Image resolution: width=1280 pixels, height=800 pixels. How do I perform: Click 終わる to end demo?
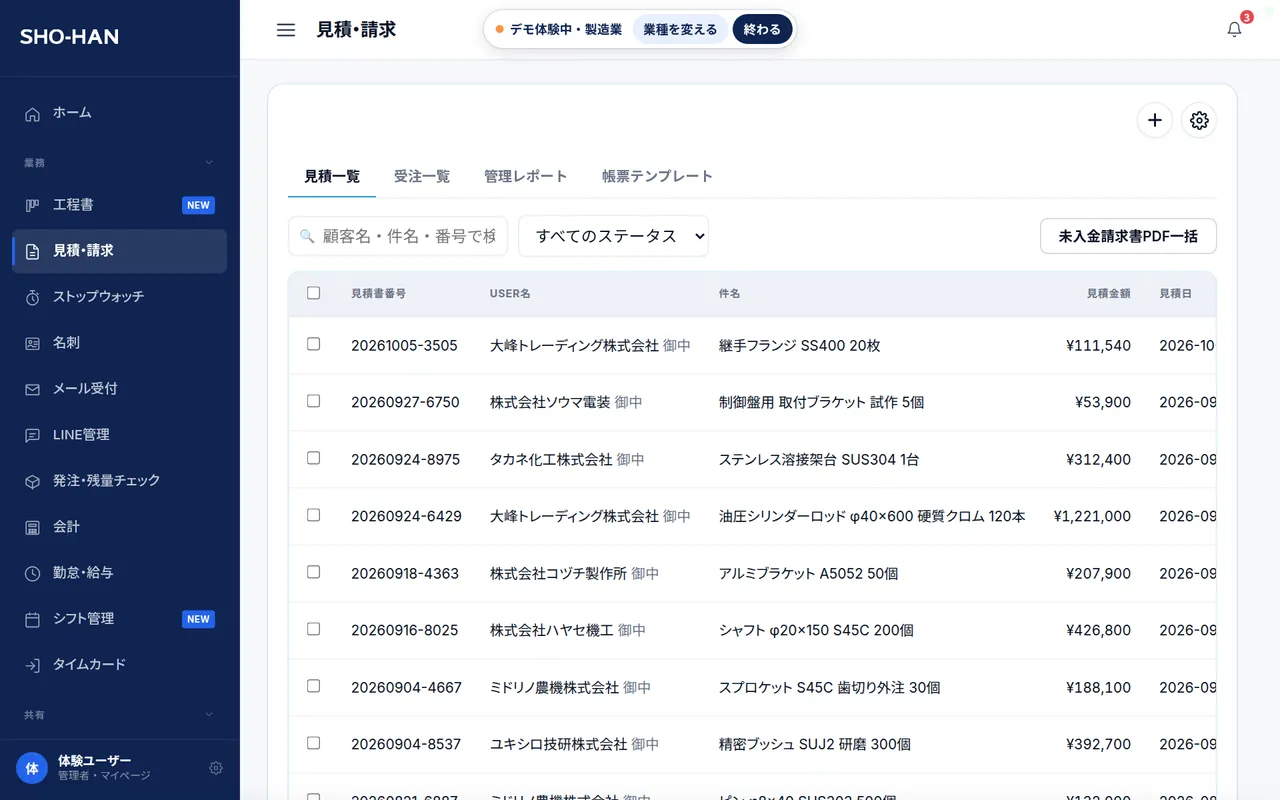762,29
